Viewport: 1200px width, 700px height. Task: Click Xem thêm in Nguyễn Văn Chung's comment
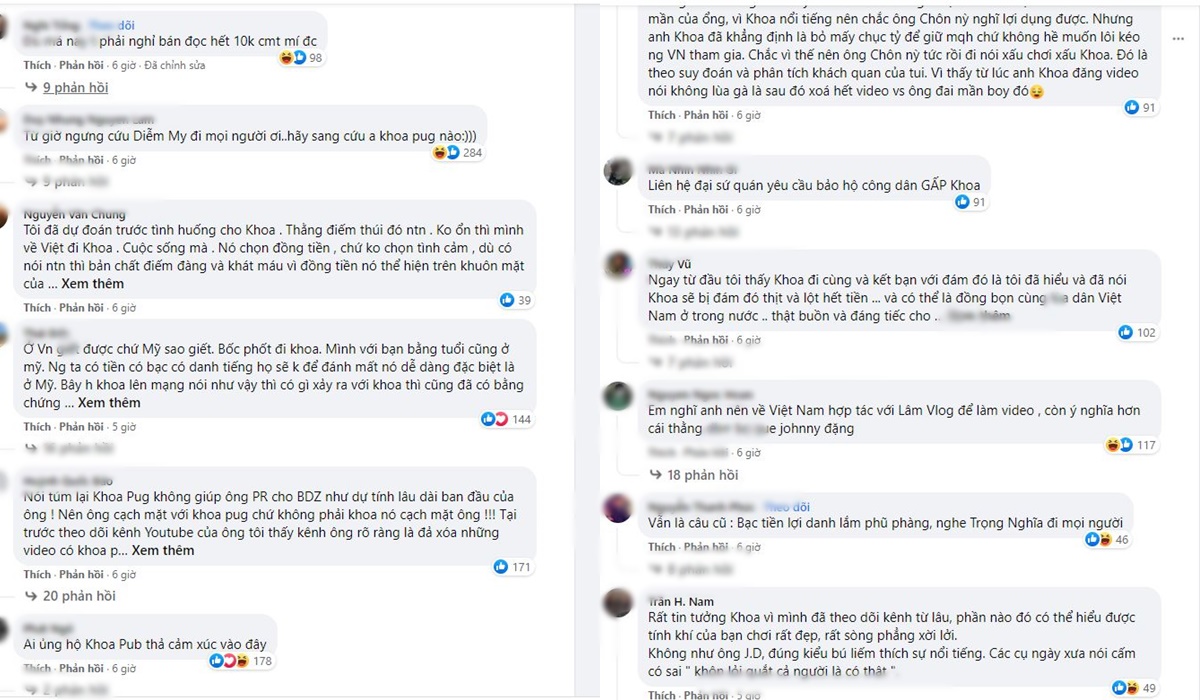(93, 284)
